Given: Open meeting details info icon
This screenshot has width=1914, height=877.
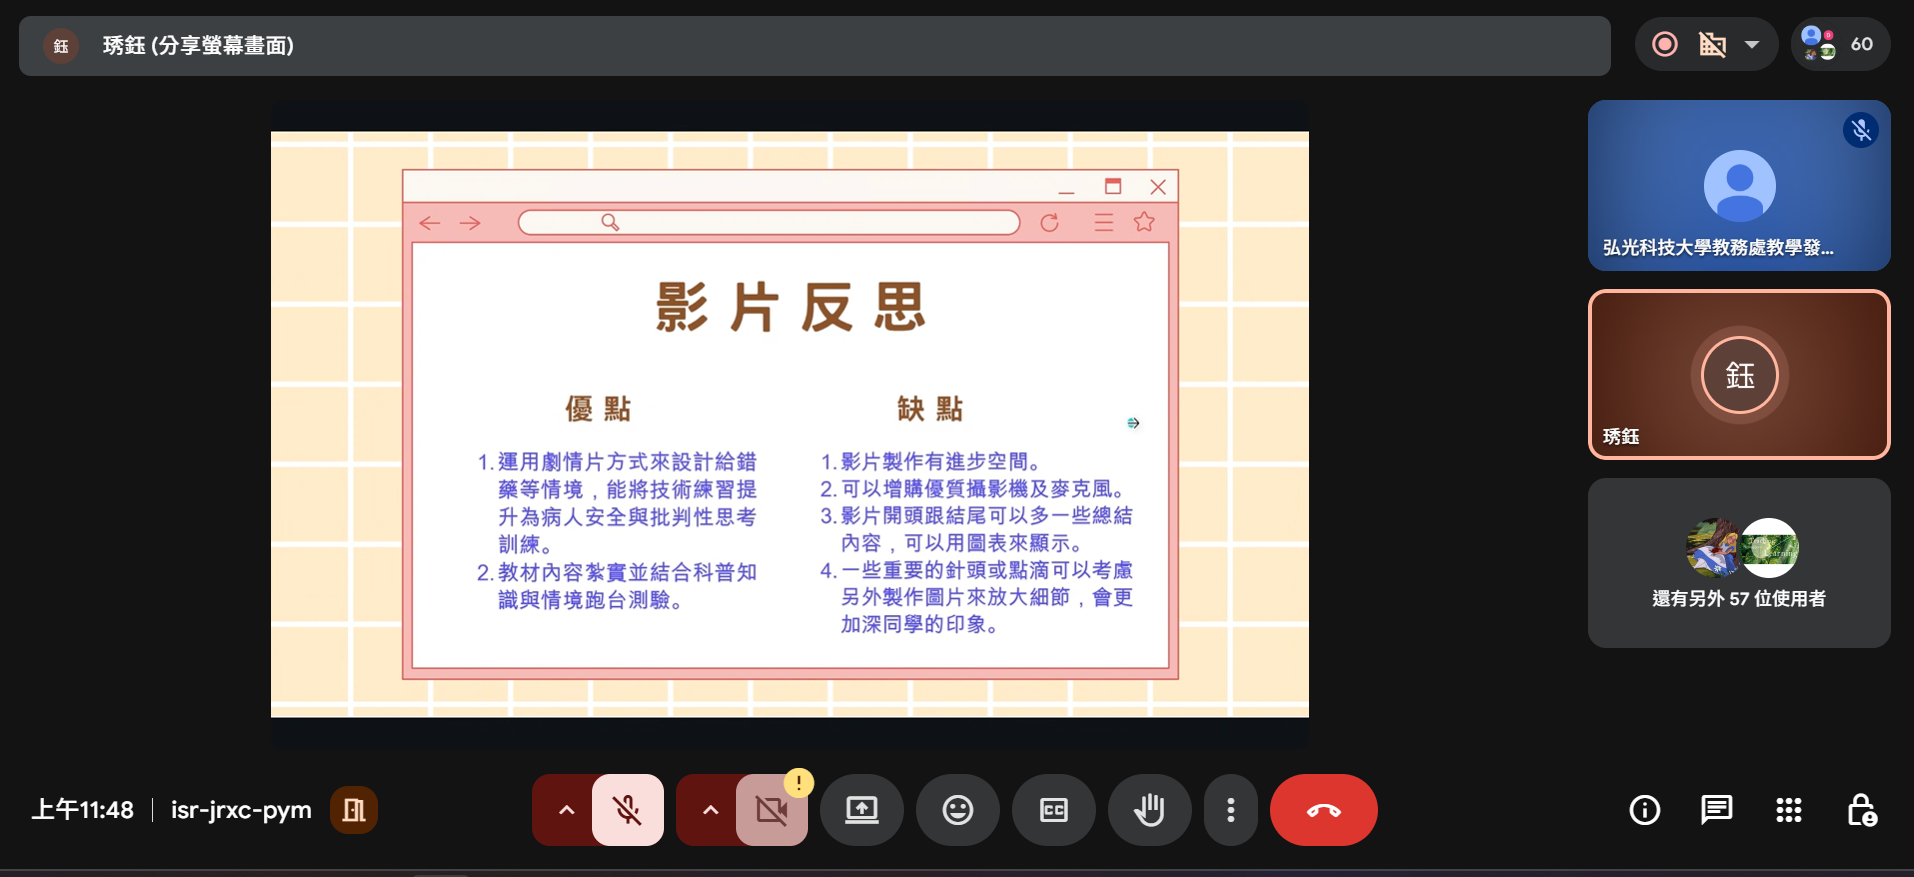Looking at the screenshot, I should [1644, 810].
